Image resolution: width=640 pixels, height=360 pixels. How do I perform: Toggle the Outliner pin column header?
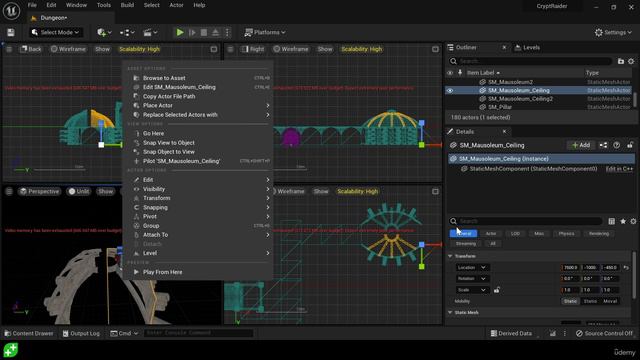460,73
